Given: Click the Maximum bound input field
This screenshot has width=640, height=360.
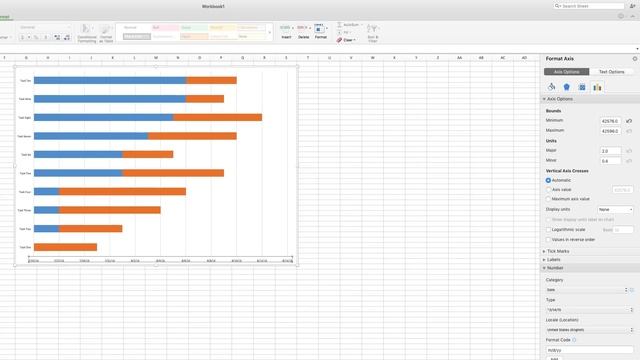Looking at the screenshot, I should click(x=610, y=131).
